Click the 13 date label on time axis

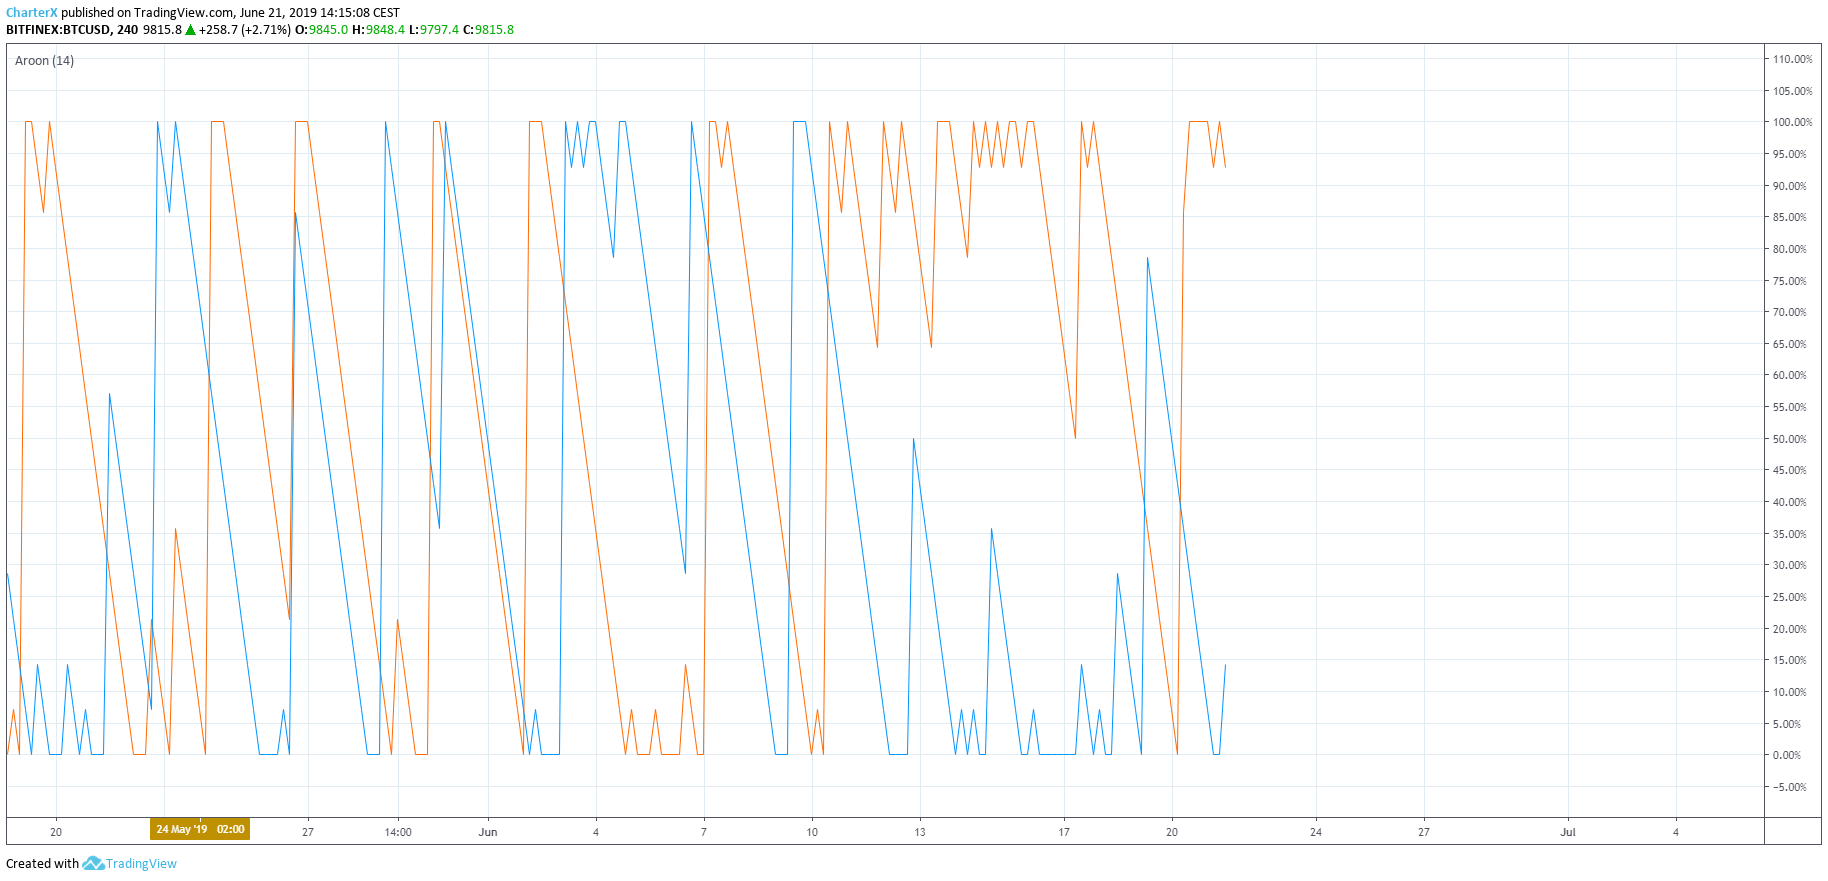pyautogui.click(x=920, y=832)
